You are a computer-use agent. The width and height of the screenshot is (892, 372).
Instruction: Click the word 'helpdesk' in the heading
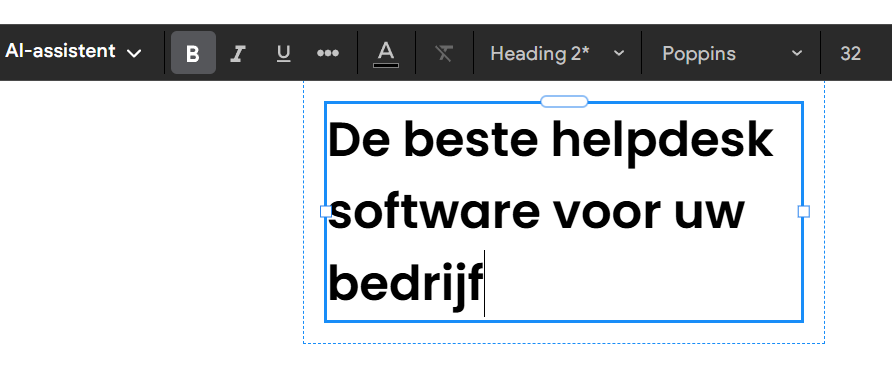[662, 143]
